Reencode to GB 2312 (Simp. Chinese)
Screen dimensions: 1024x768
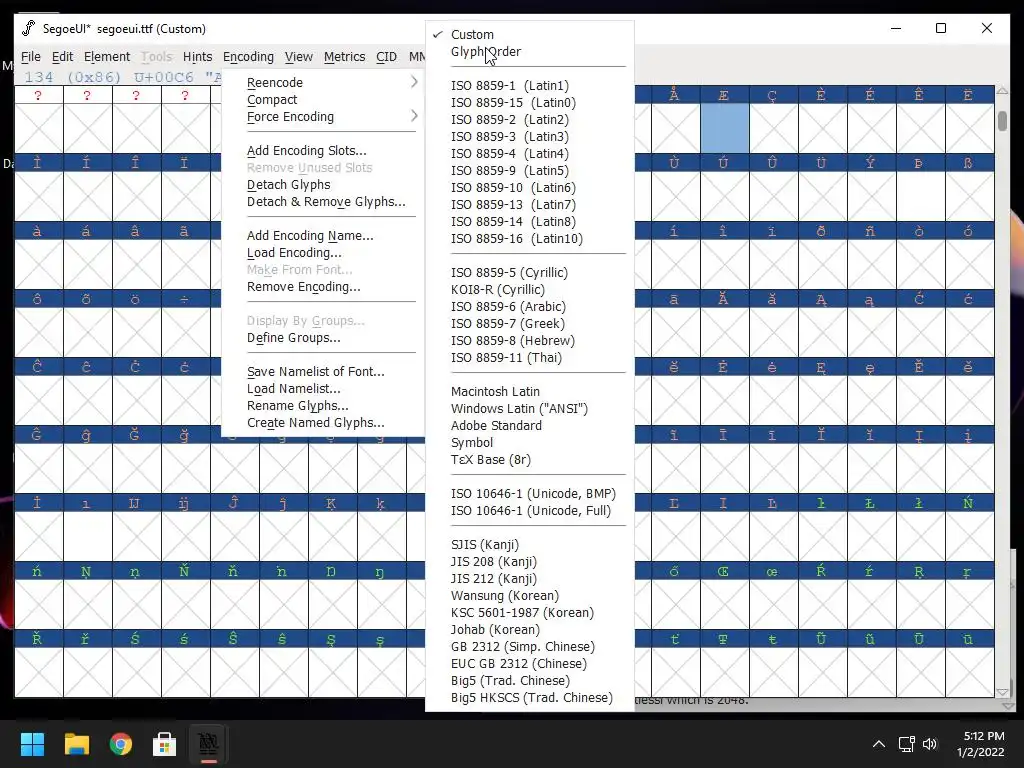522,646
